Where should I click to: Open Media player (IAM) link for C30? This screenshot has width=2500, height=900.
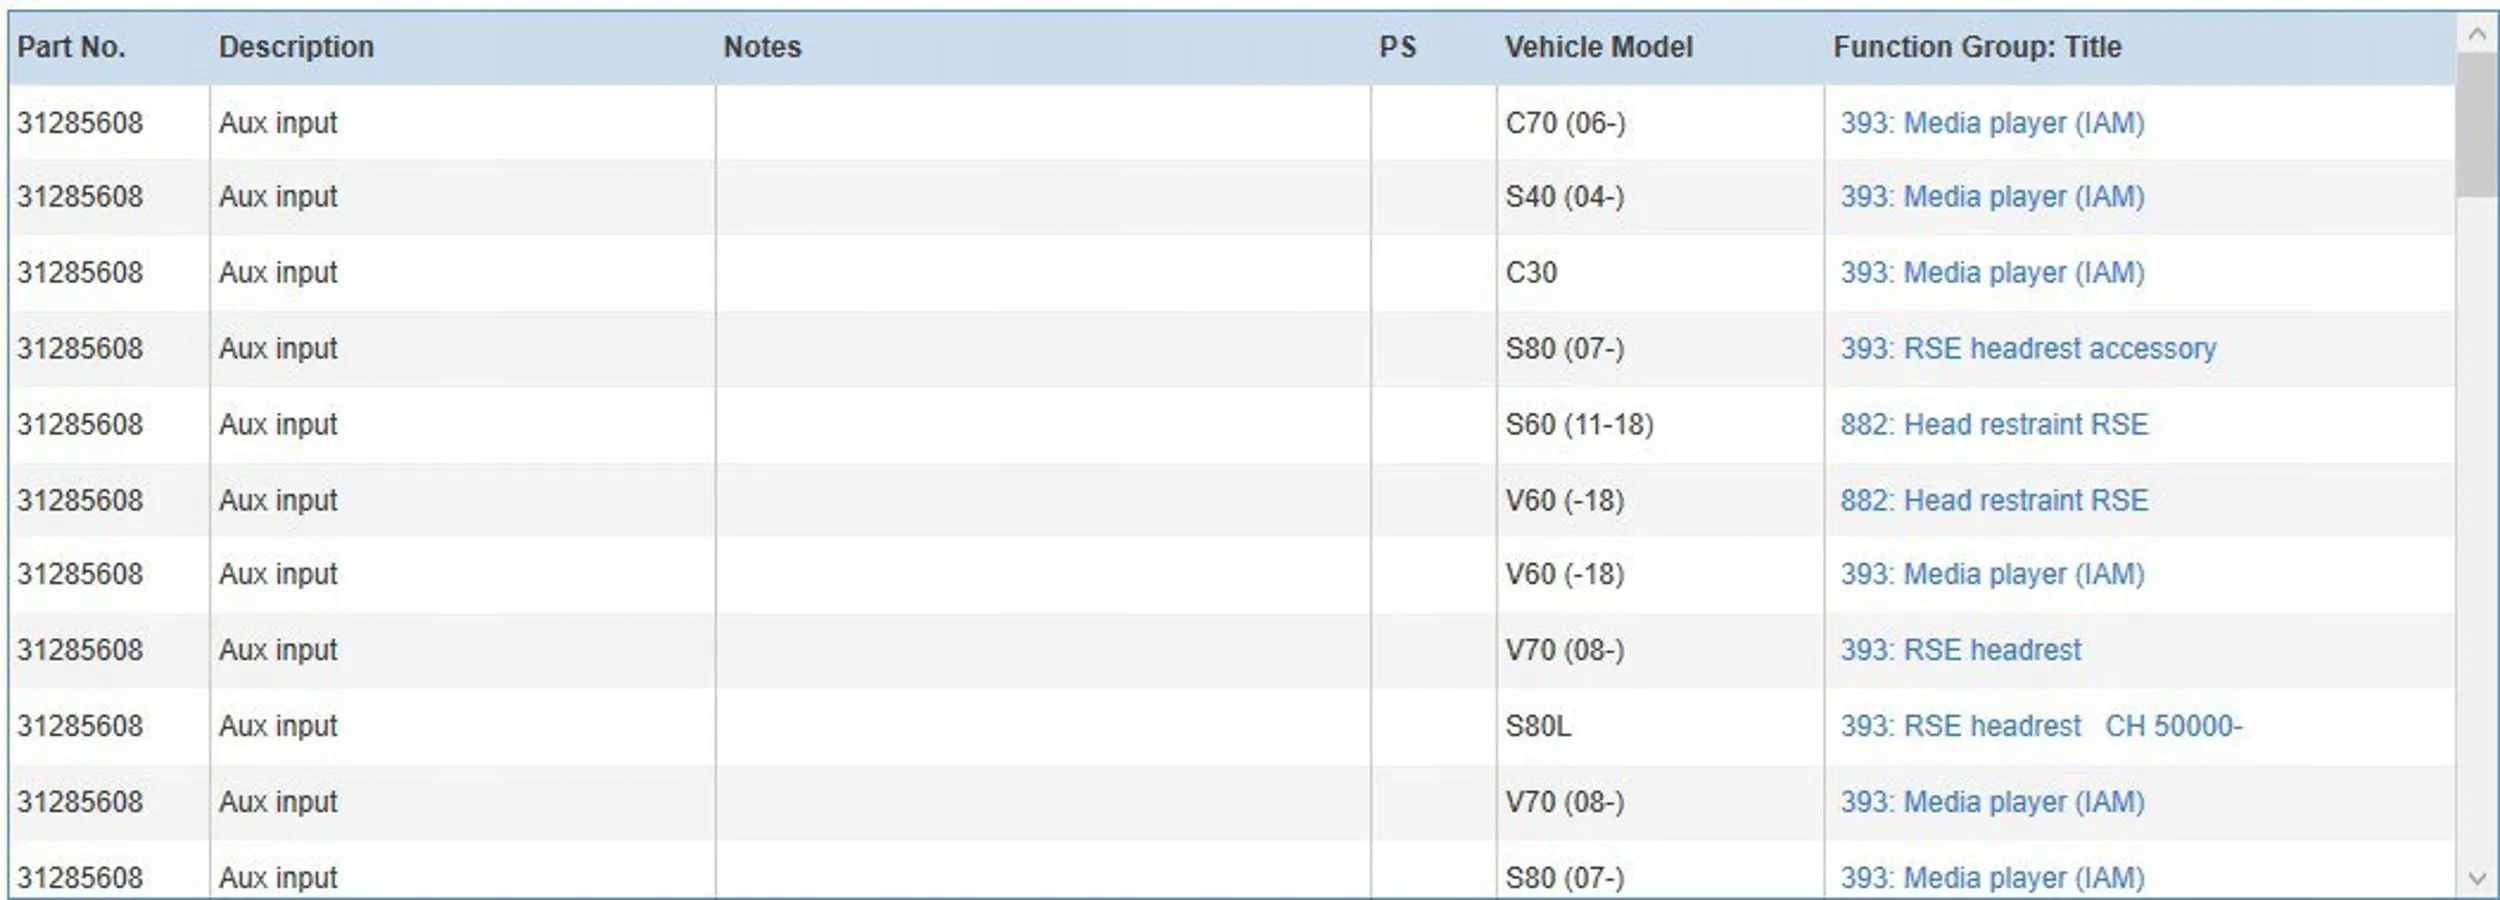[x=1992, y=273]
